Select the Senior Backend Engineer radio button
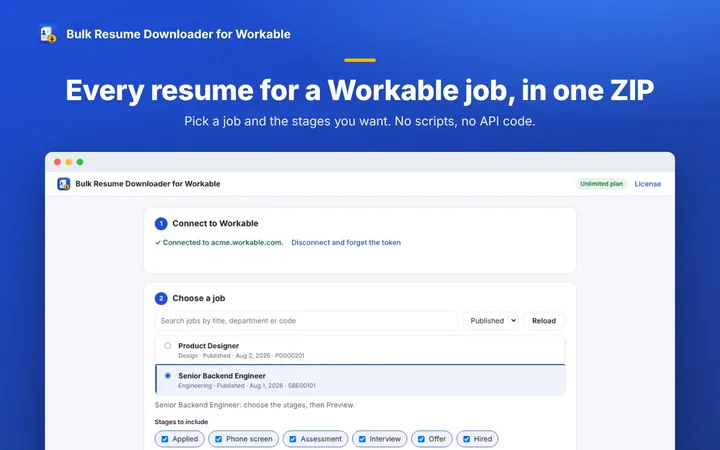This screenshot has height=450, width=720. click(168, 376)
